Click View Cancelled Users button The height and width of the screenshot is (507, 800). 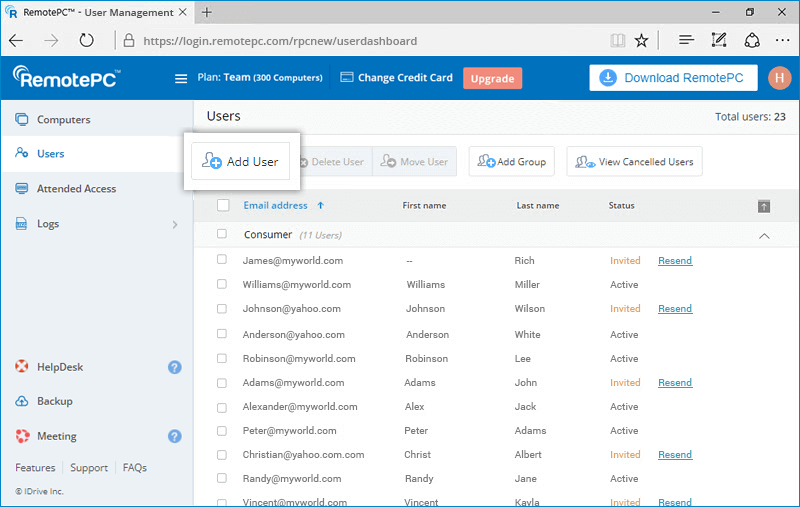tap(634, 162)
